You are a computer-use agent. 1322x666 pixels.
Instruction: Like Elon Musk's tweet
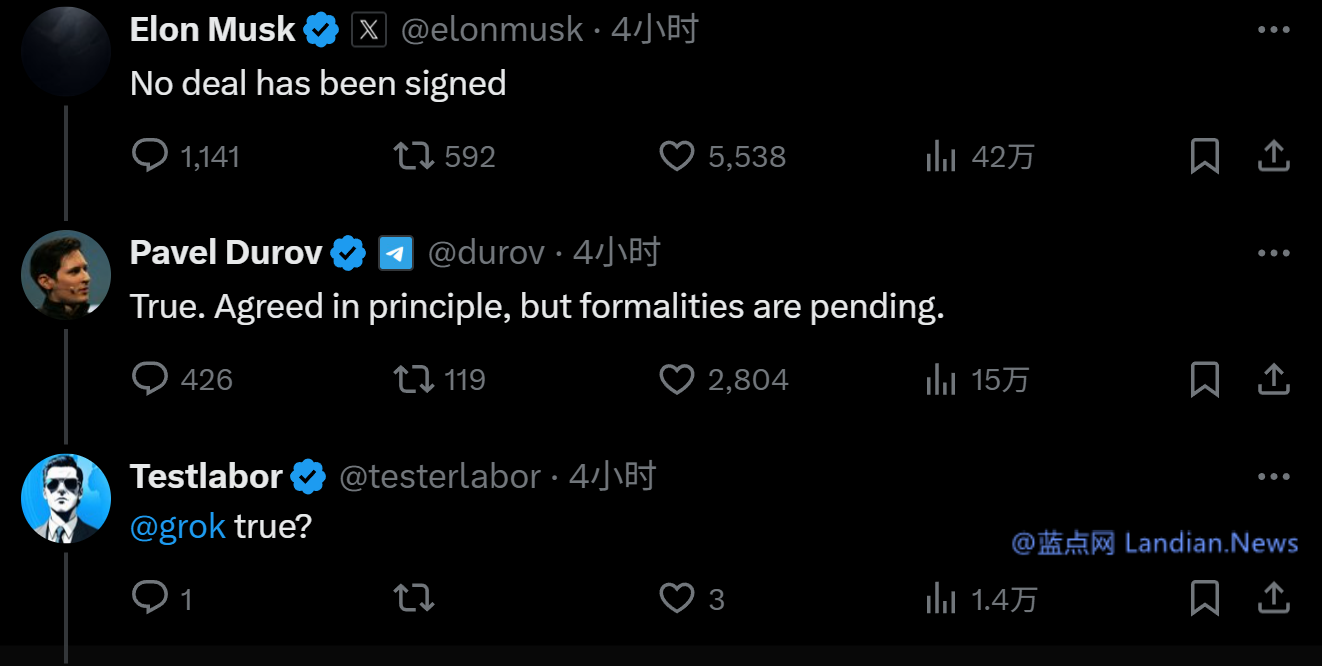[x=677, y=156]
